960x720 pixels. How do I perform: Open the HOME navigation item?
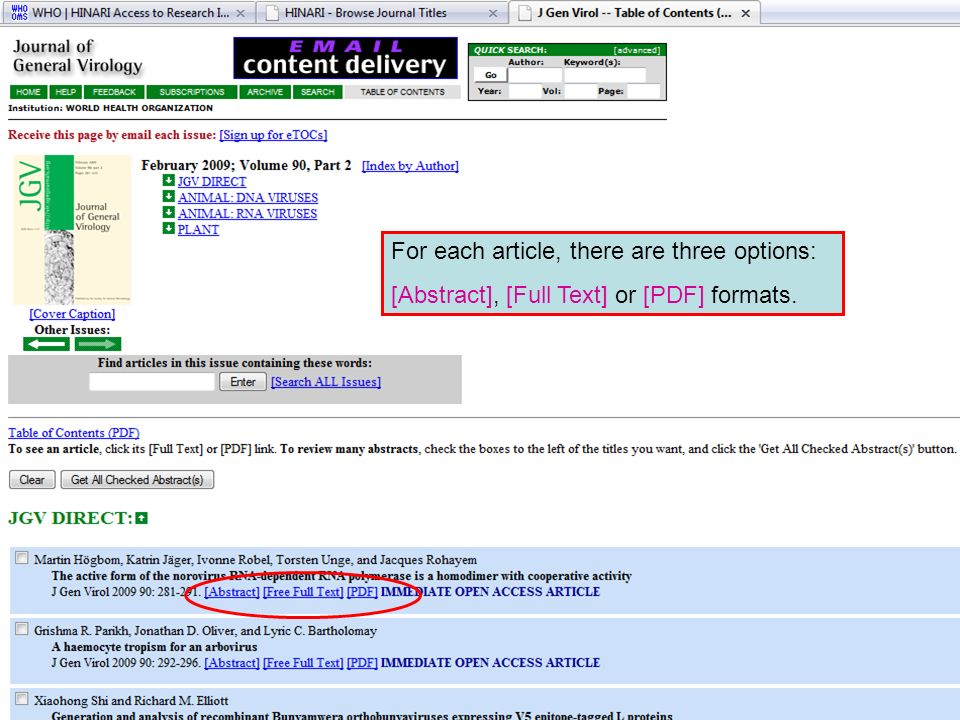(x=28, y=92)
